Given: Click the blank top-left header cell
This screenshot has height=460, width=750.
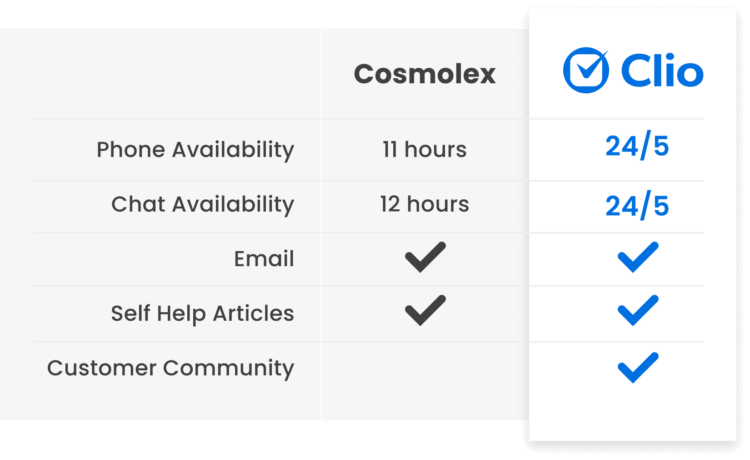Looking at the screenshot, I should pyautogui.click(x=170, y=75).
